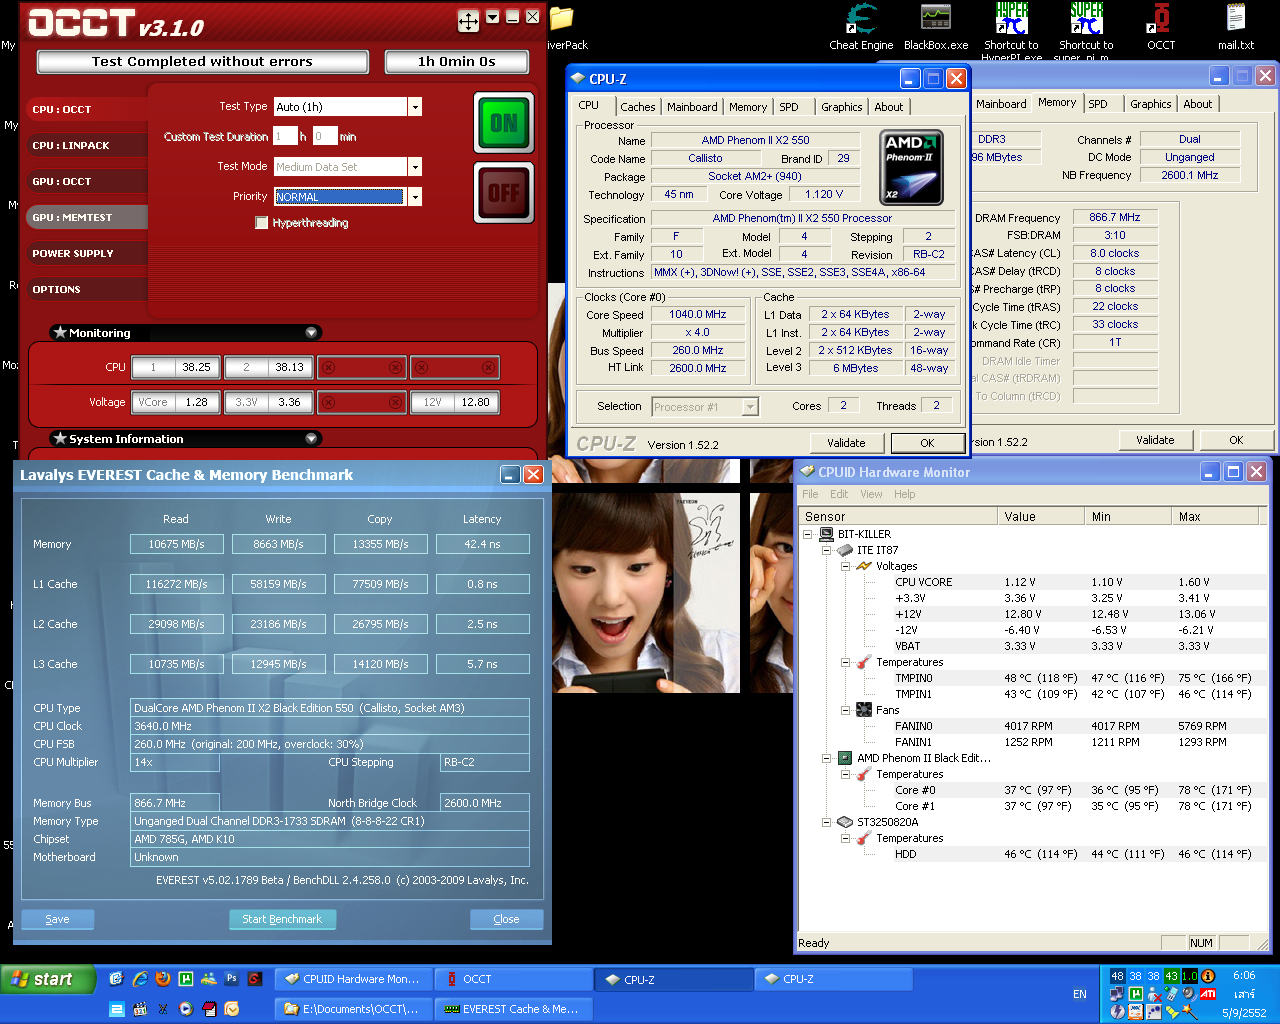This screenshot has height=1024, width=1280.
Task: Open the POWER SUPPLY section in OCCT
Action: click(x=88, y=254)
